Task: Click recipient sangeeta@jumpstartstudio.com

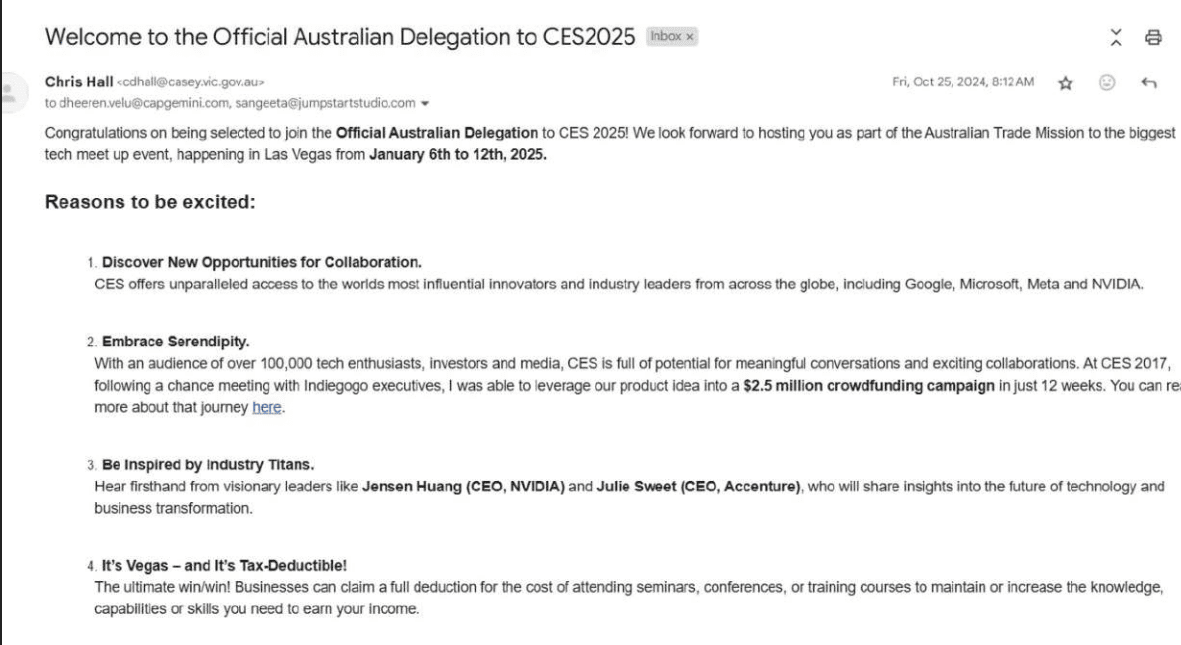Action: pos(325,103)
